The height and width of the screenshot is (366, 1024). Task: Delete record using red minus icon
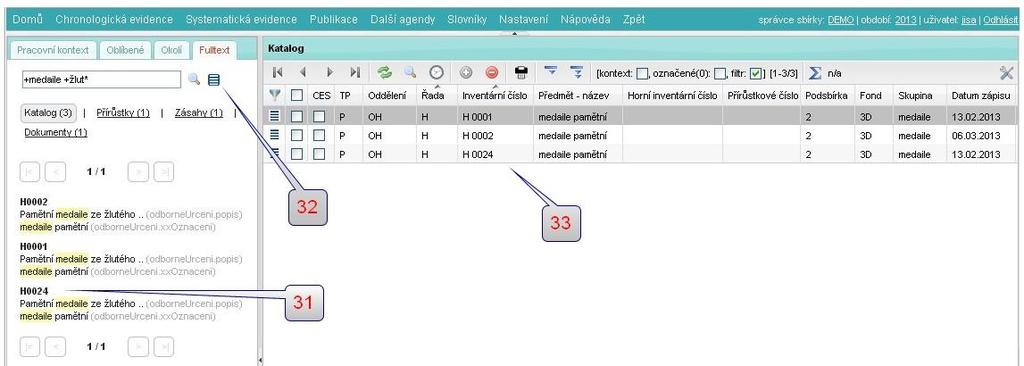492,73
